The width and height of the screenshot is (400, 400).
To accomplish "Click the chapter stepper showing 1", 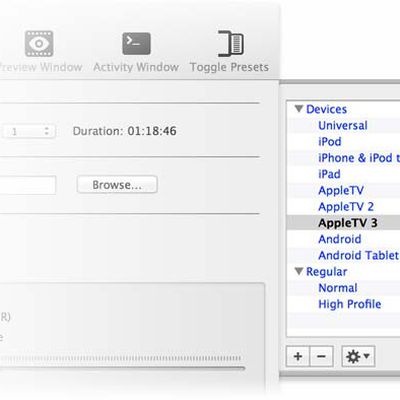I will pyautogui.click(x=28, y=131).
